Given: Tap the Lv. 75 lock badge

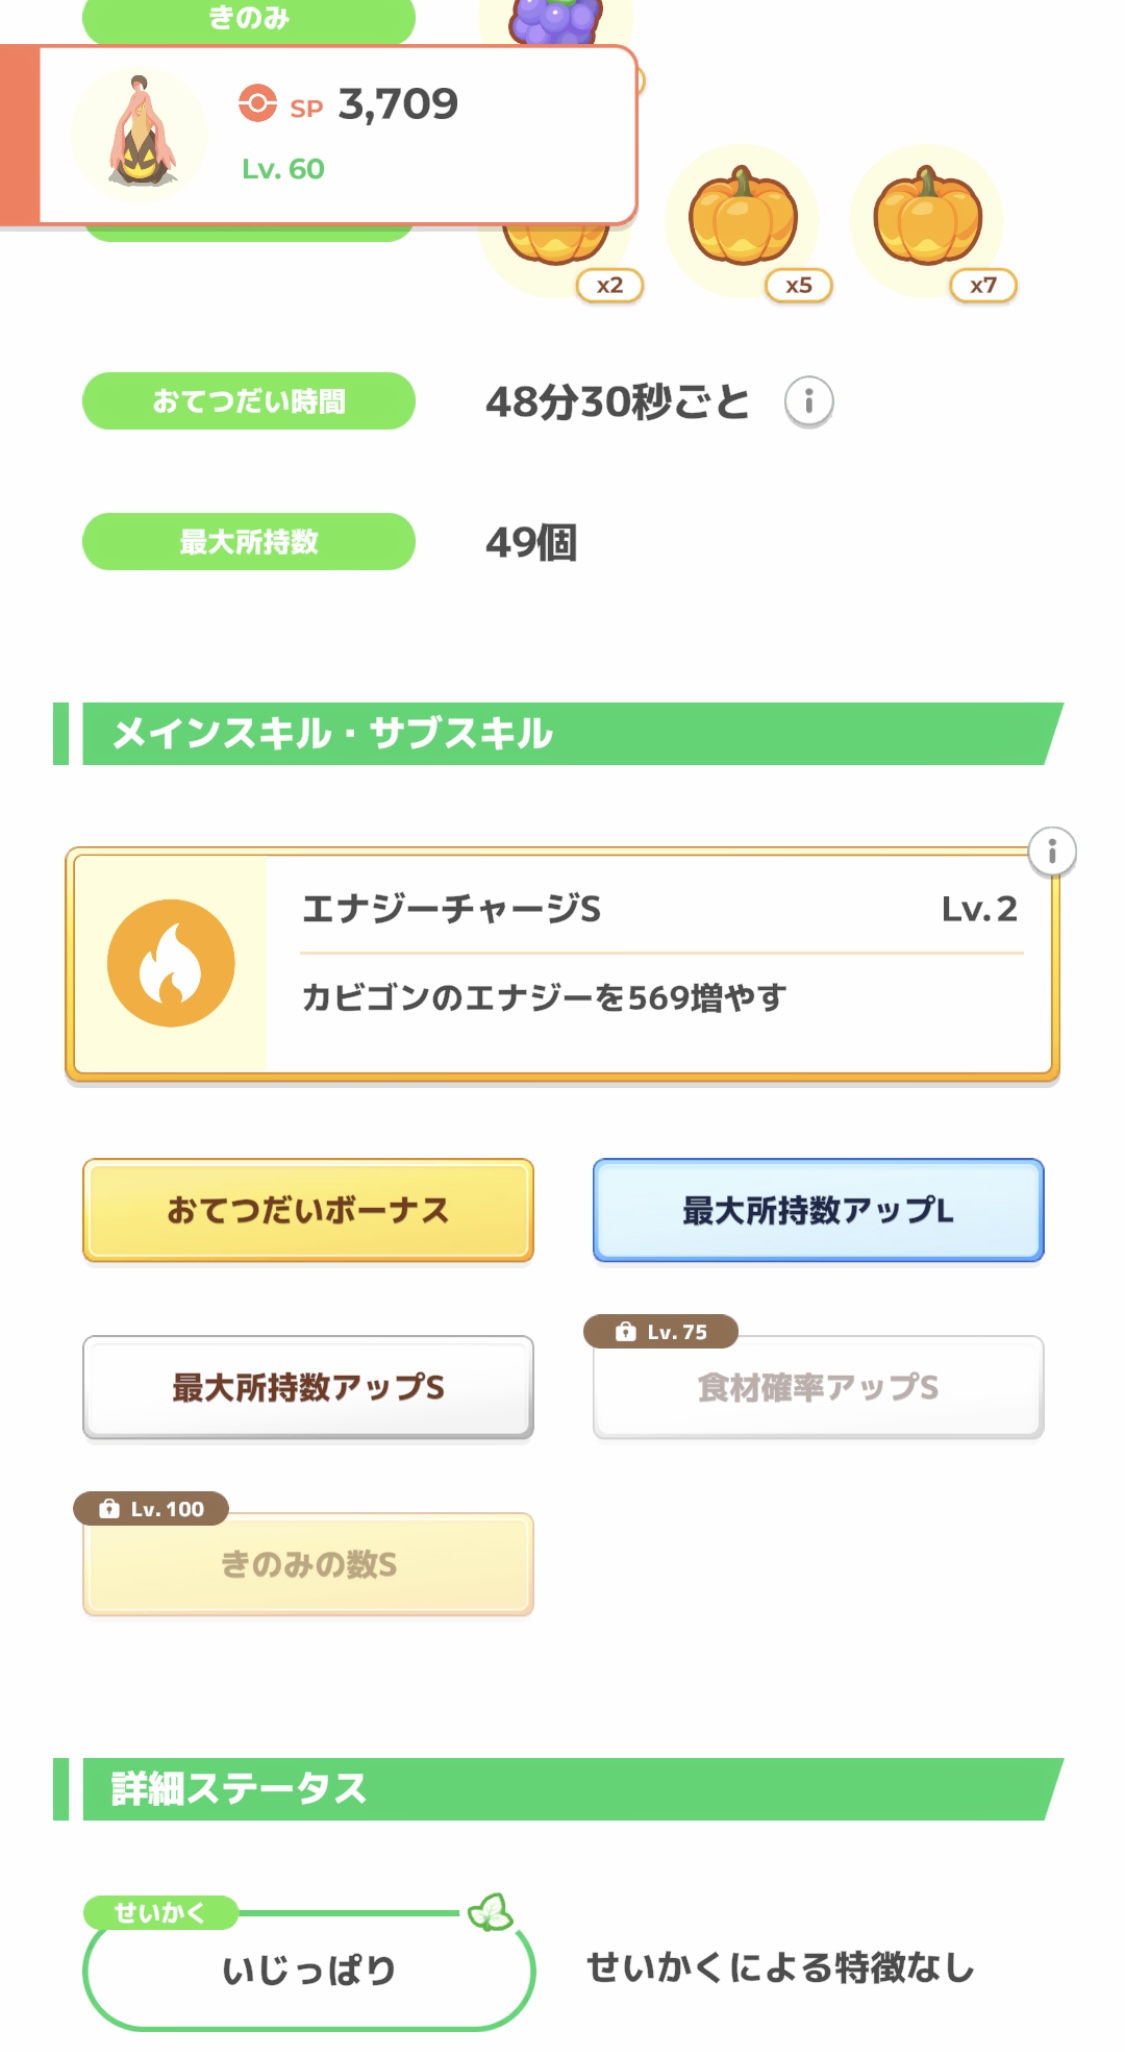Looking at the screenshot, I should pyautogui.click(x=662, y=1332).
